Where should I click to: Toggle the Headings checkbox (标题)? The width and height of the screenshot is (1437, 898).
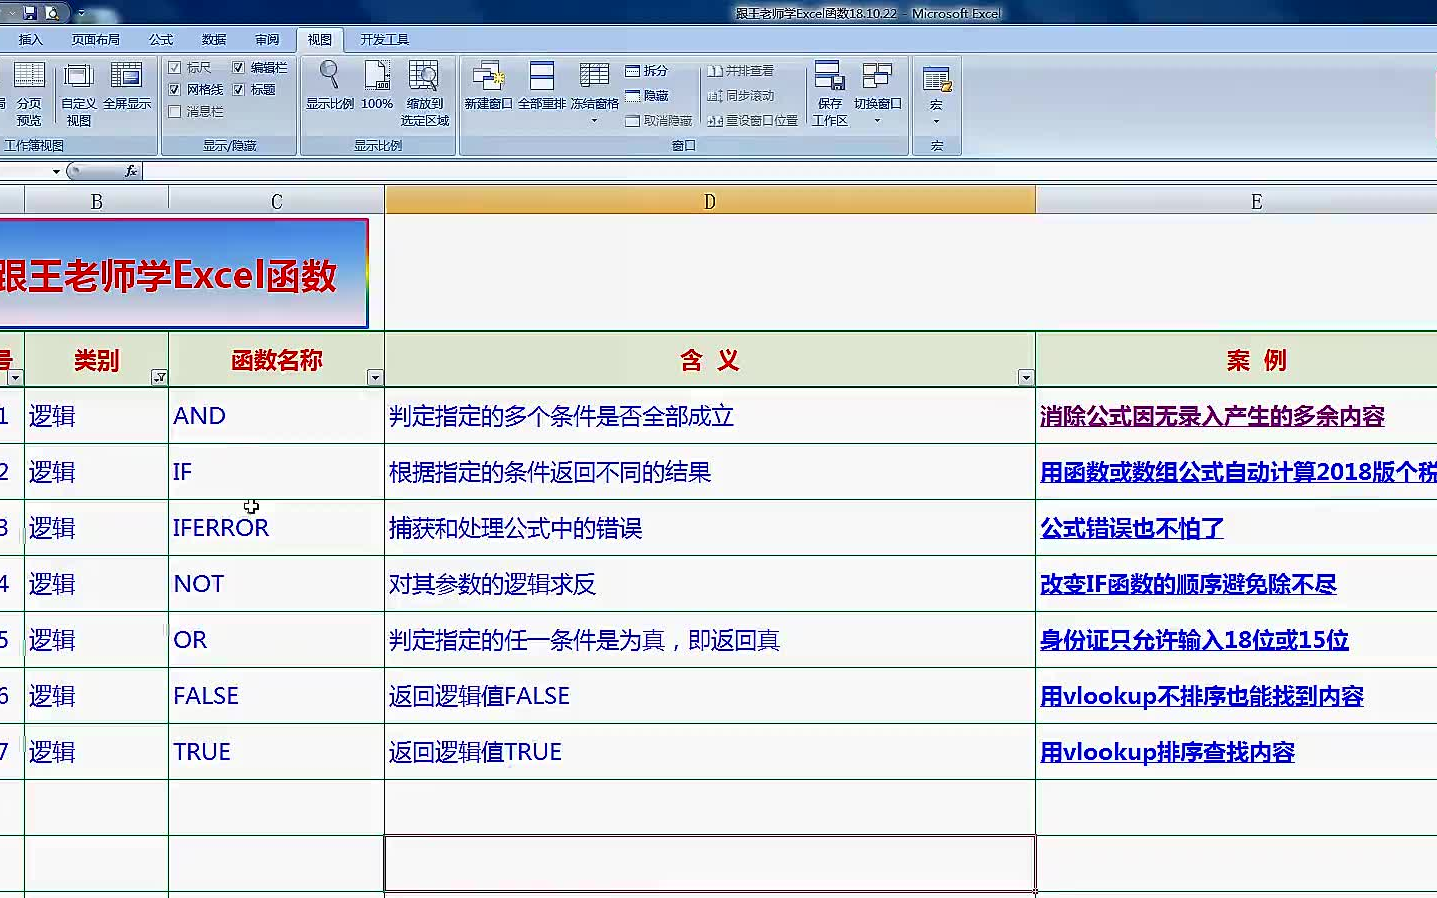239,89
